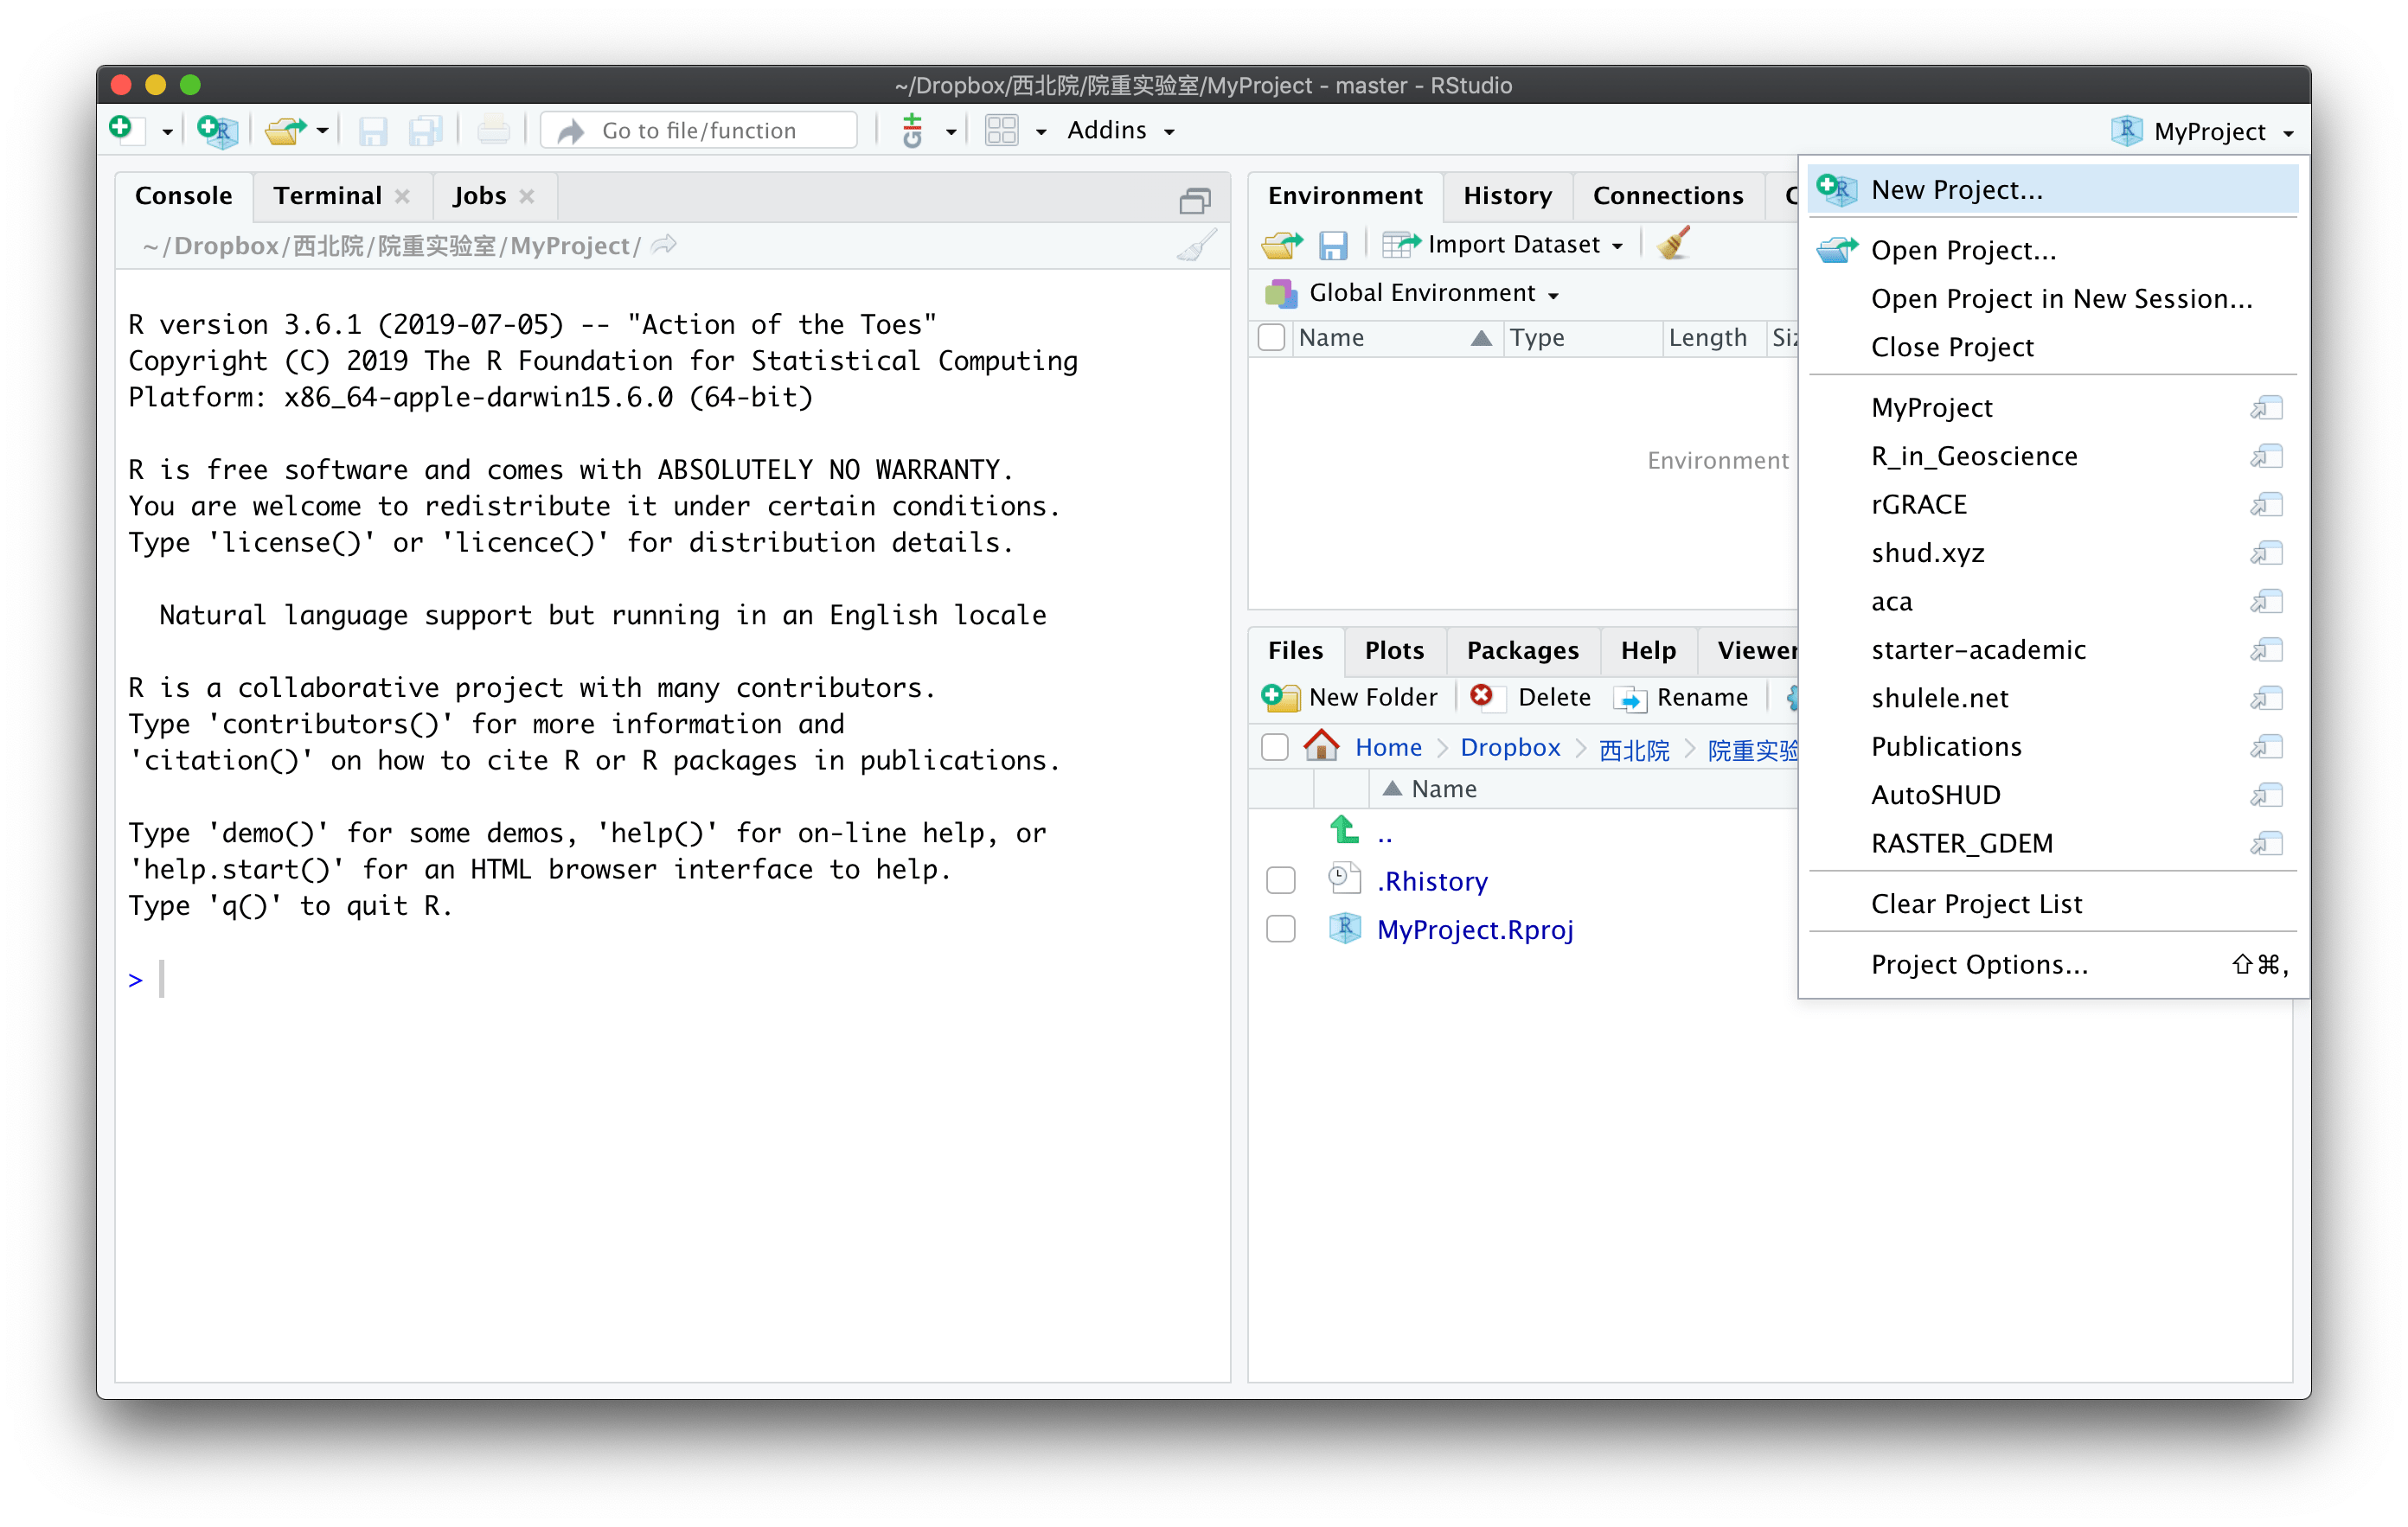The image size is (2408, 1527).
Task: Expand the Git dropdown arrow
Action: coord(950,132)
